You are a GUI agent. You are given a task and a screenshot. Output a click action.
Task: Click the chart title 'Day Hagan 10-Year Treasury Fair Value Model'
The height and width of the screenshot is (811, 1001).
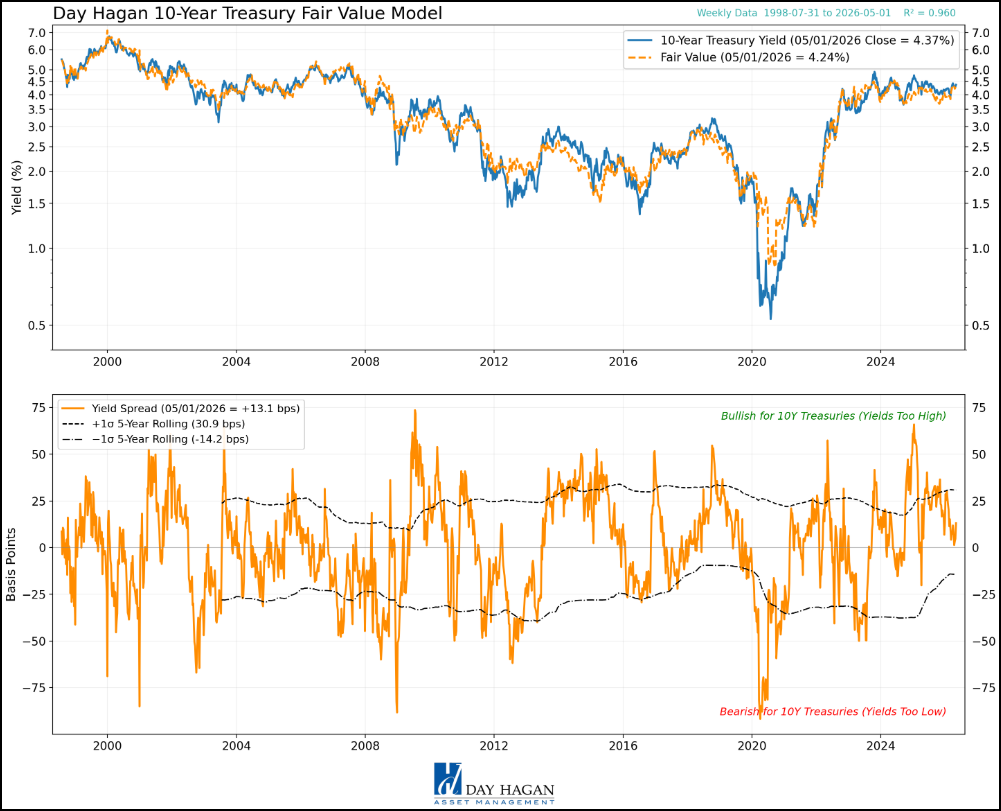(x=247, y=13)
